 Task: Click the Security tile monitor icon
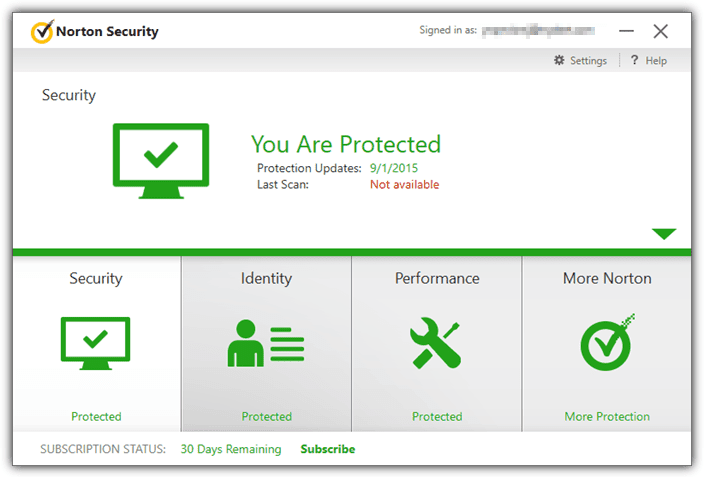(x=96, y=343)
